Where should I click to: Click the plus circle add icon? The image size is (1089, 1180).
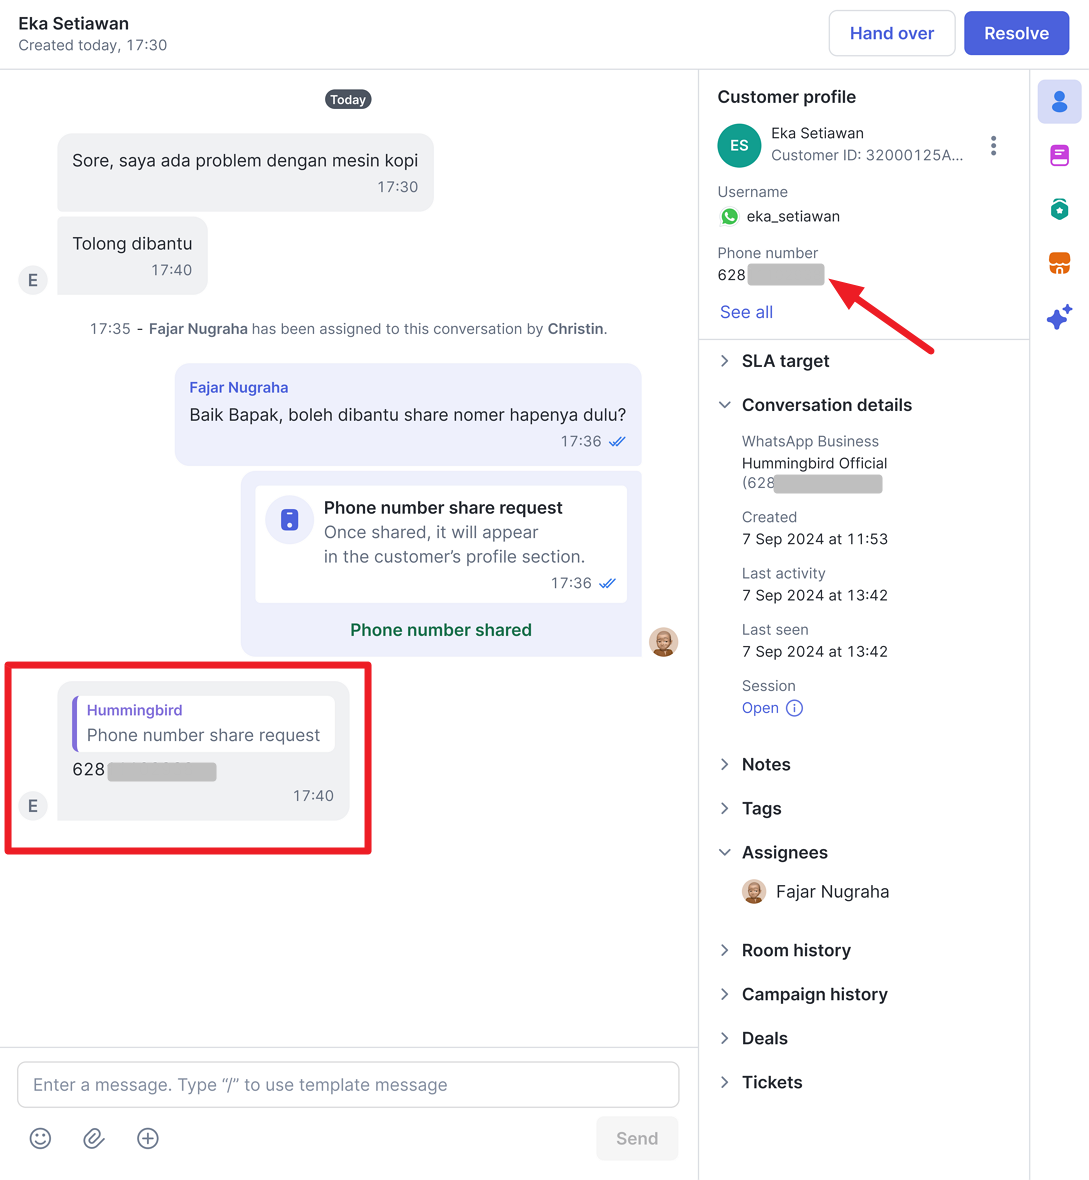[x=148, y=1138]
